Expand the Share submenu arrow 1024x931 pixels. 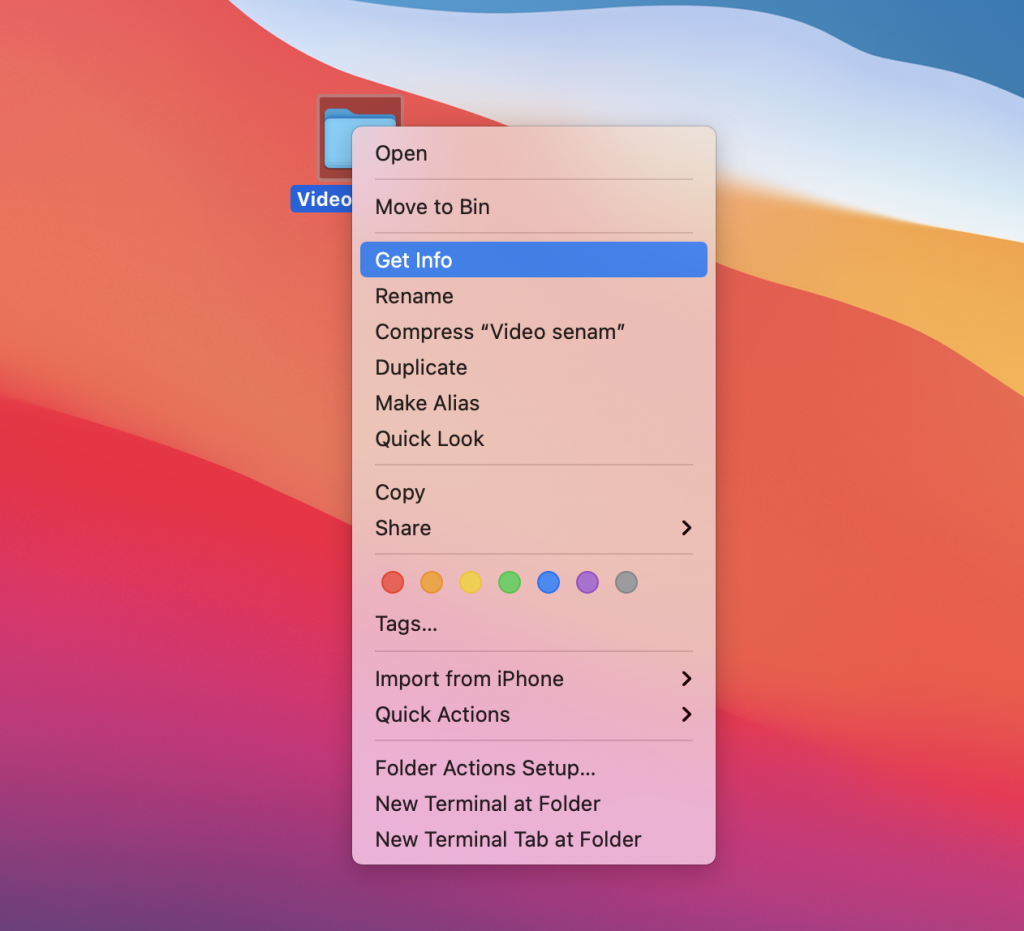tap(686, 528)
